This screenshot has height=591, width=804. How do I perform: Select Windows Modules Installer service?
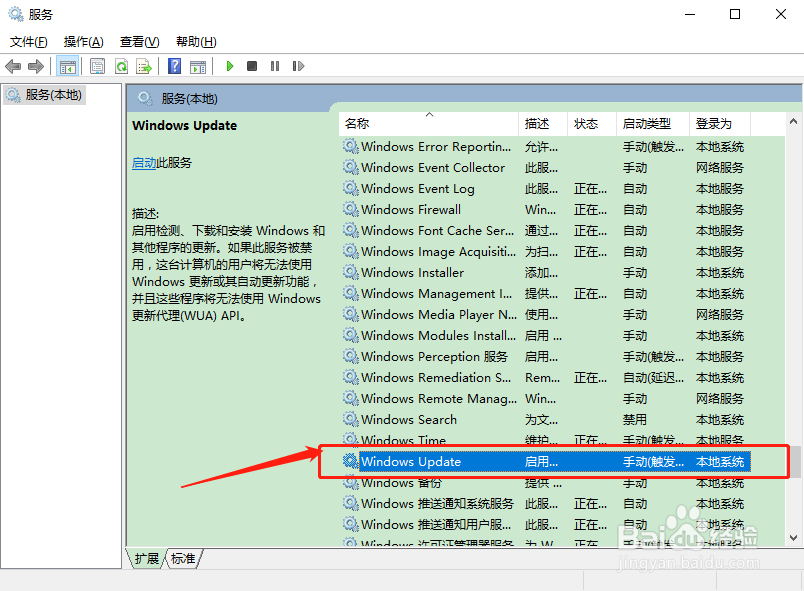546,336
